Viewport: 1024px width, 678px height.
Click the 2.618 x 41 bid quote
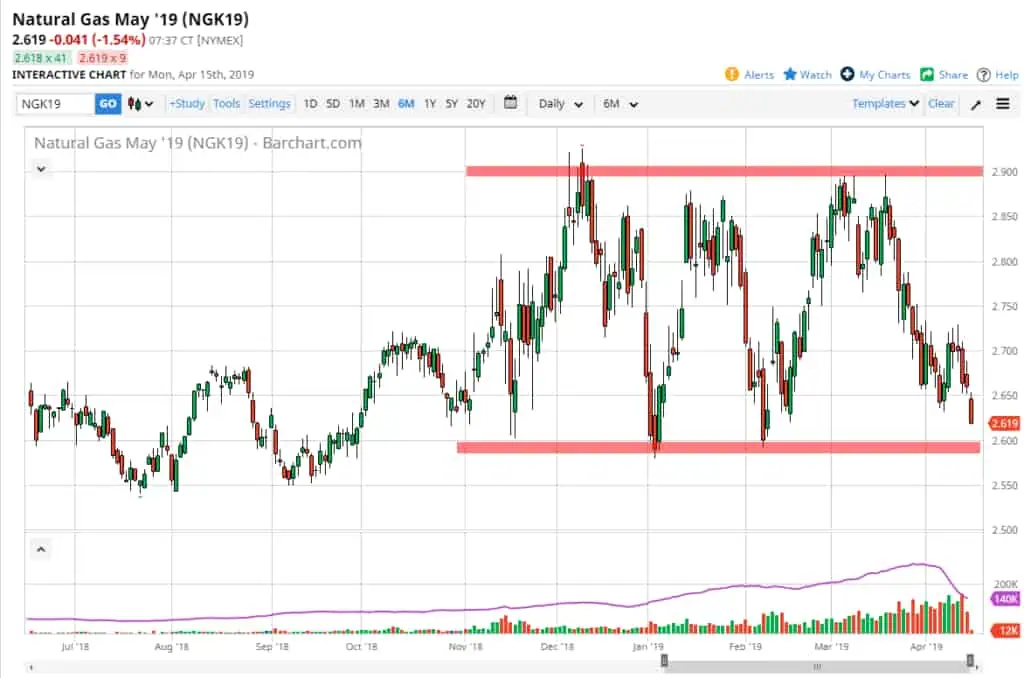coord(40,58)
